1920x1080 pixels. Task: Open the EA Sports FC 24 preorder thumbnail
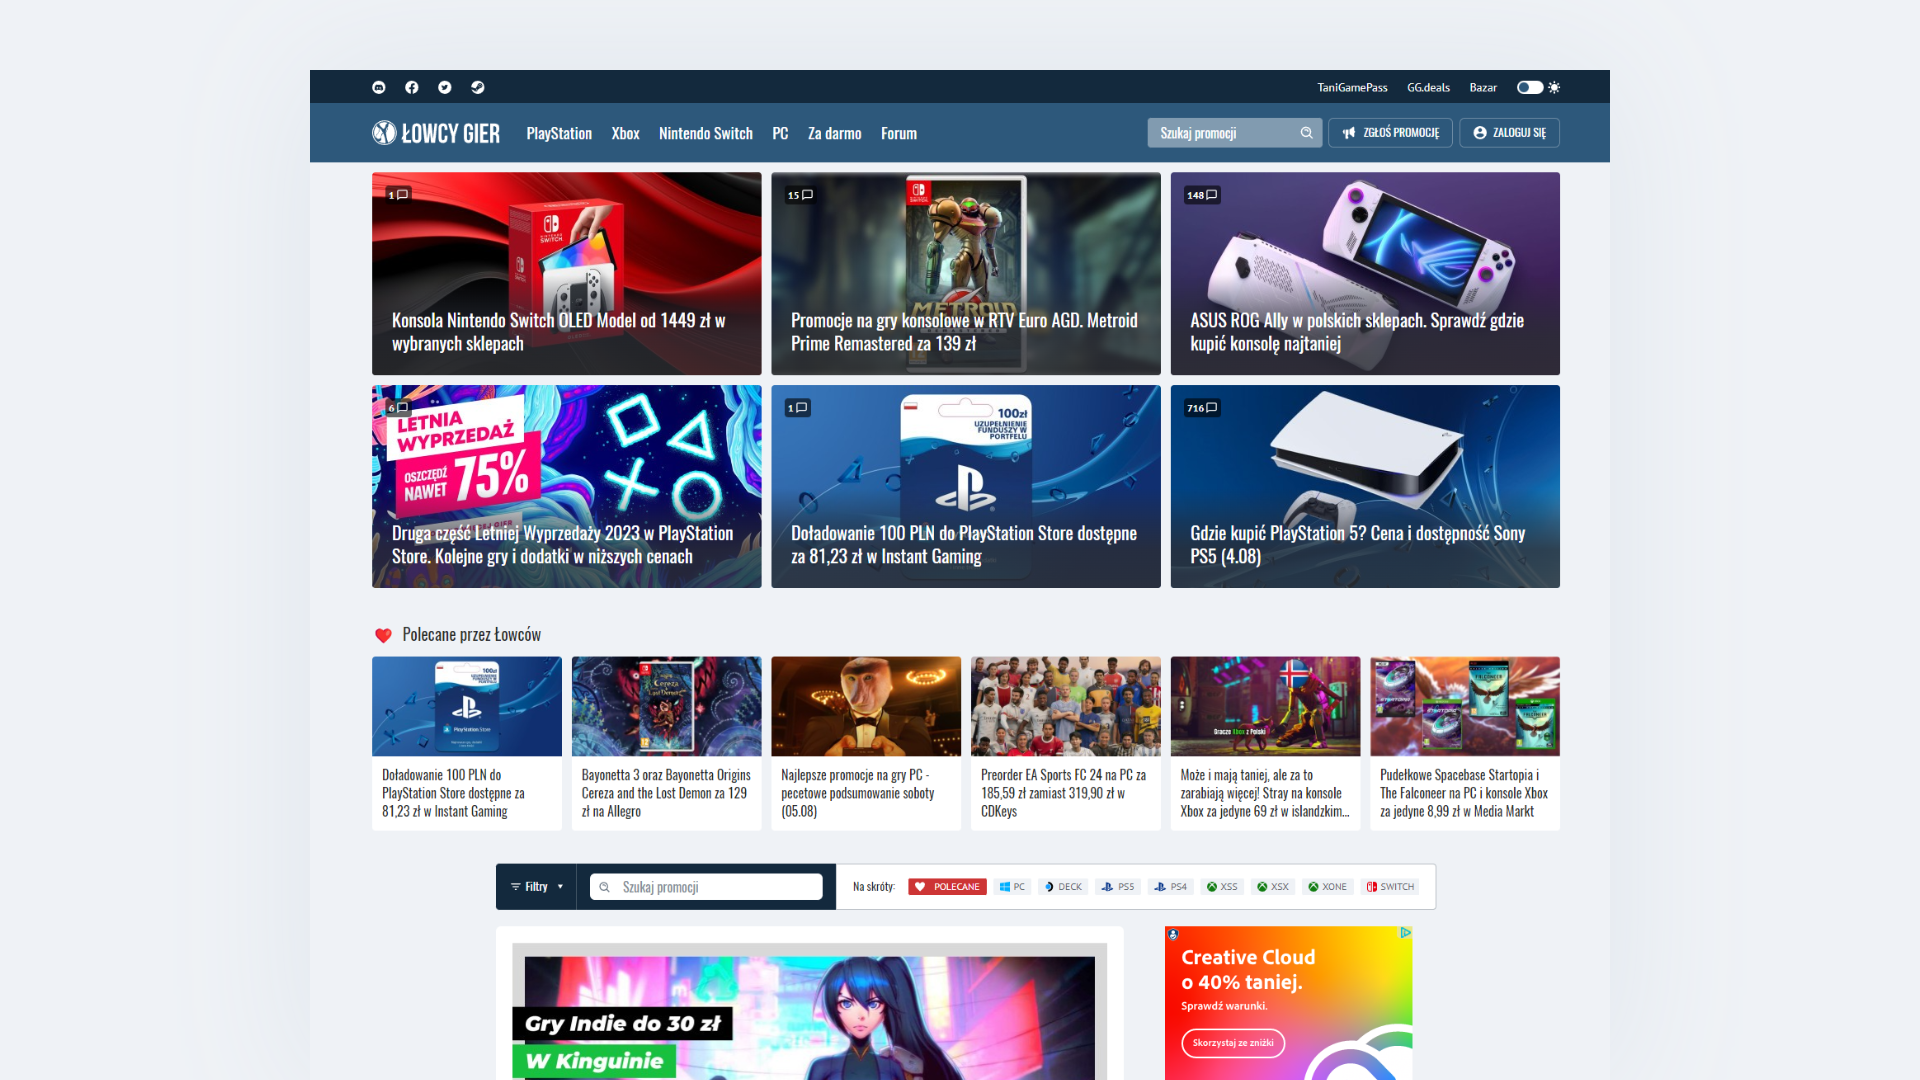tap(1065, 706)
